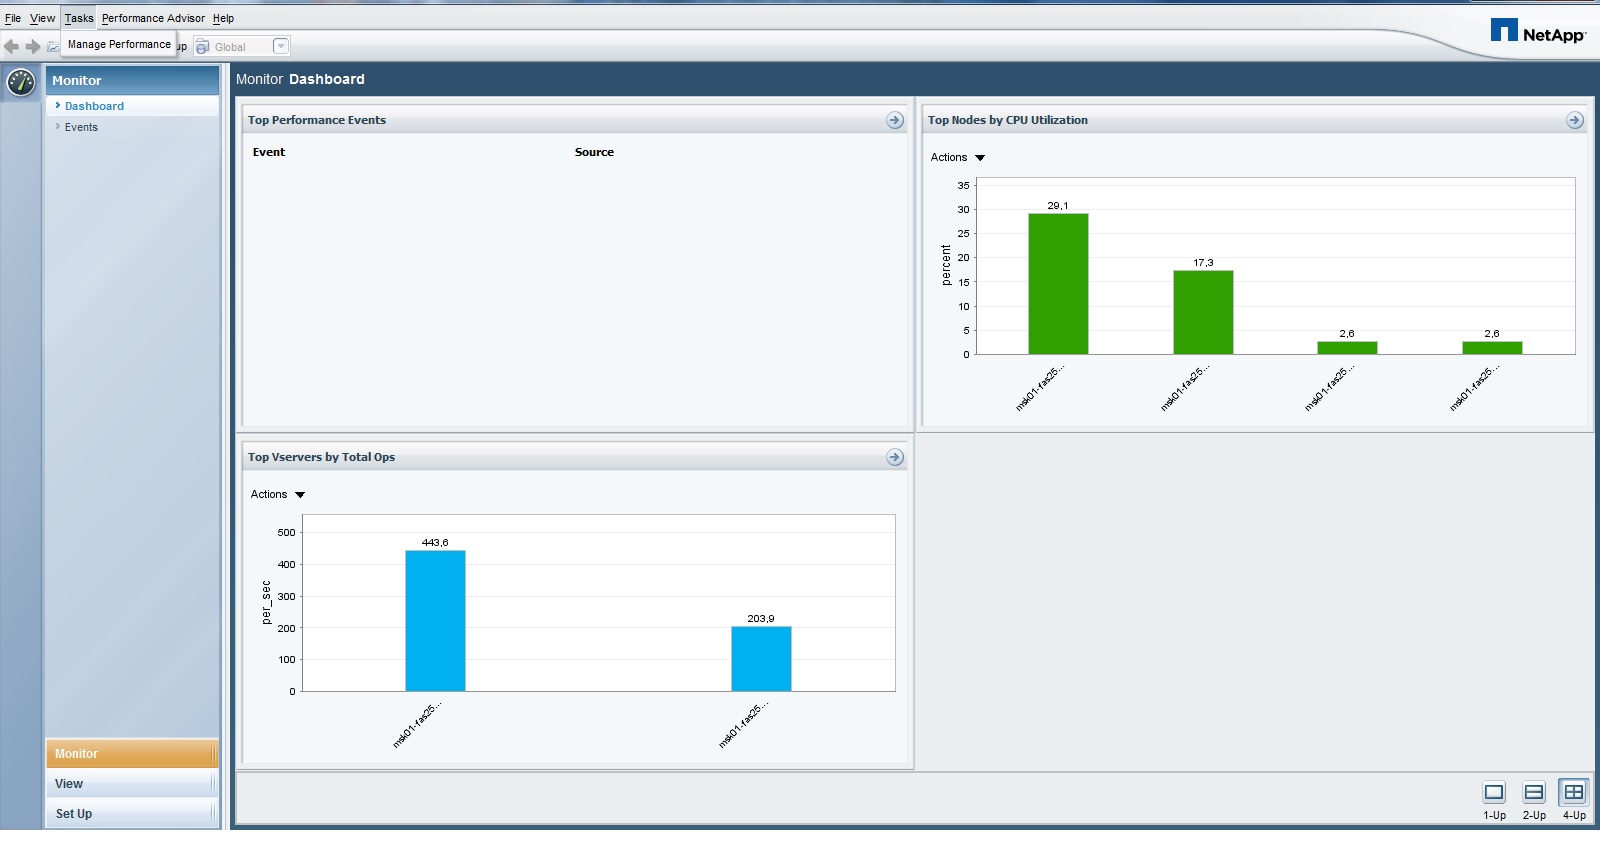Open Top Vservers by Total Ops arrow

895,457
